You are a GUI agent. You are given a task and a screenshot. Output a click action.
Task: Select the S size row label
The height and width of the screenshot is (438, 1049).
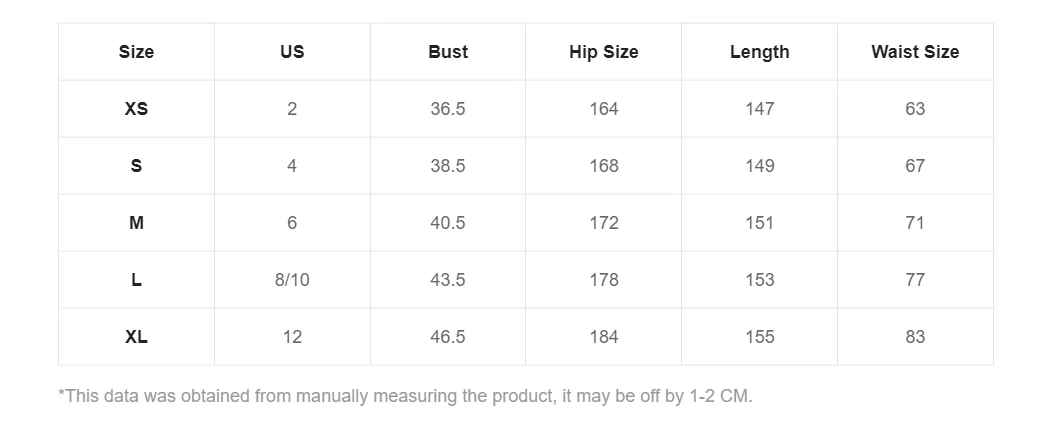pos(136,166)
